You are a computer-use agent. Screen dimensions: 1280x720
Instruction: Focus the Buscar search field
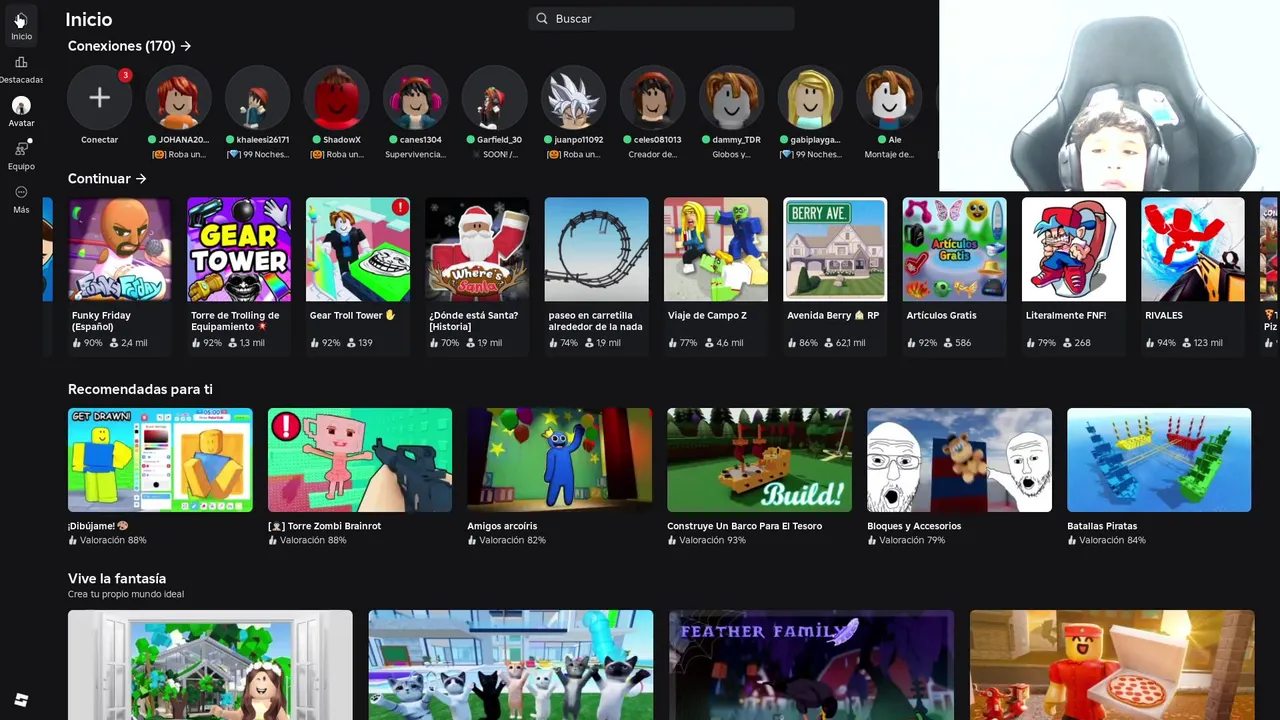[x=661, y=18]
